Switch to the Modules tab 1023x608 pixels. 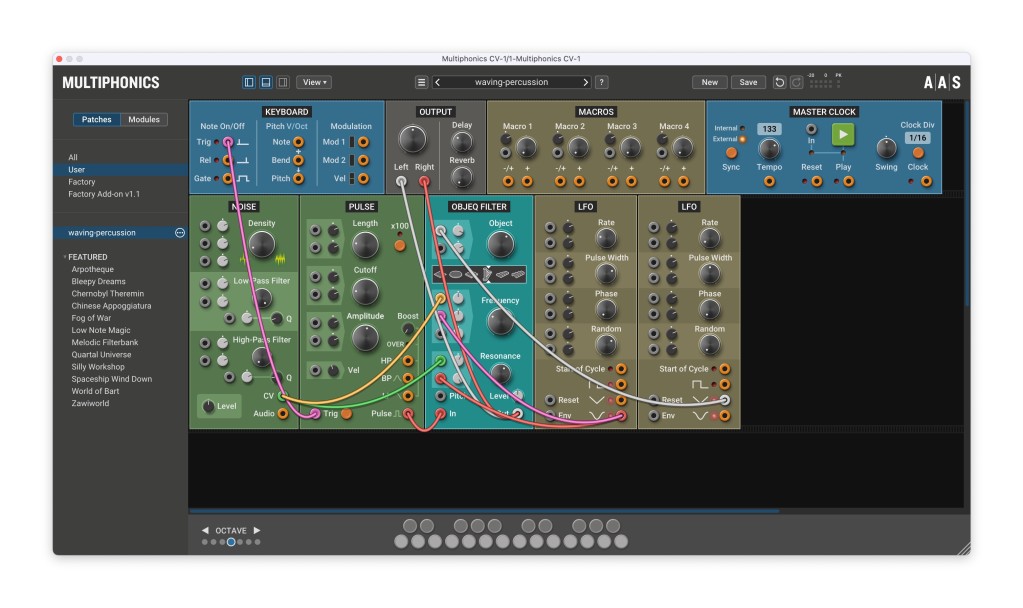point(144,120)
